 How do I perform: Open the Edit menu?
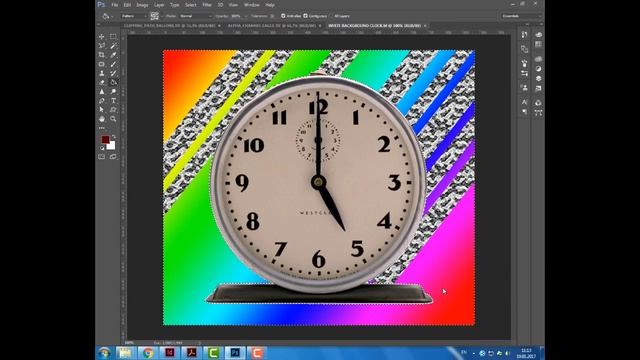pos(127,5)
